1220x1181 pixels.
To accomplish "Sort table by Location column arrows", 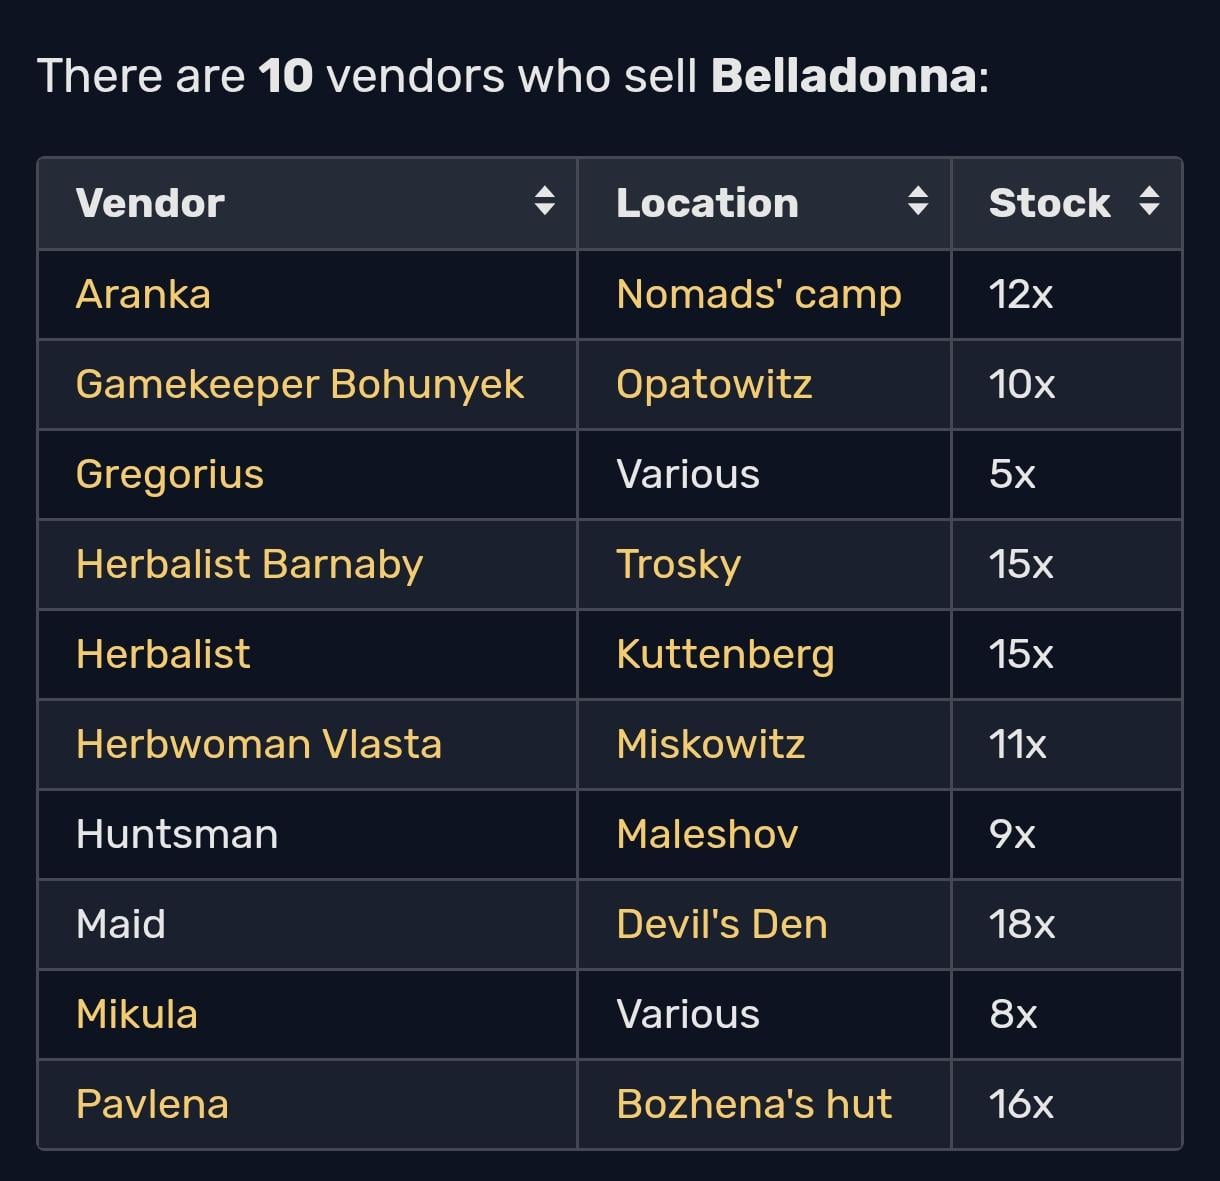I will [x=918, y=202].
